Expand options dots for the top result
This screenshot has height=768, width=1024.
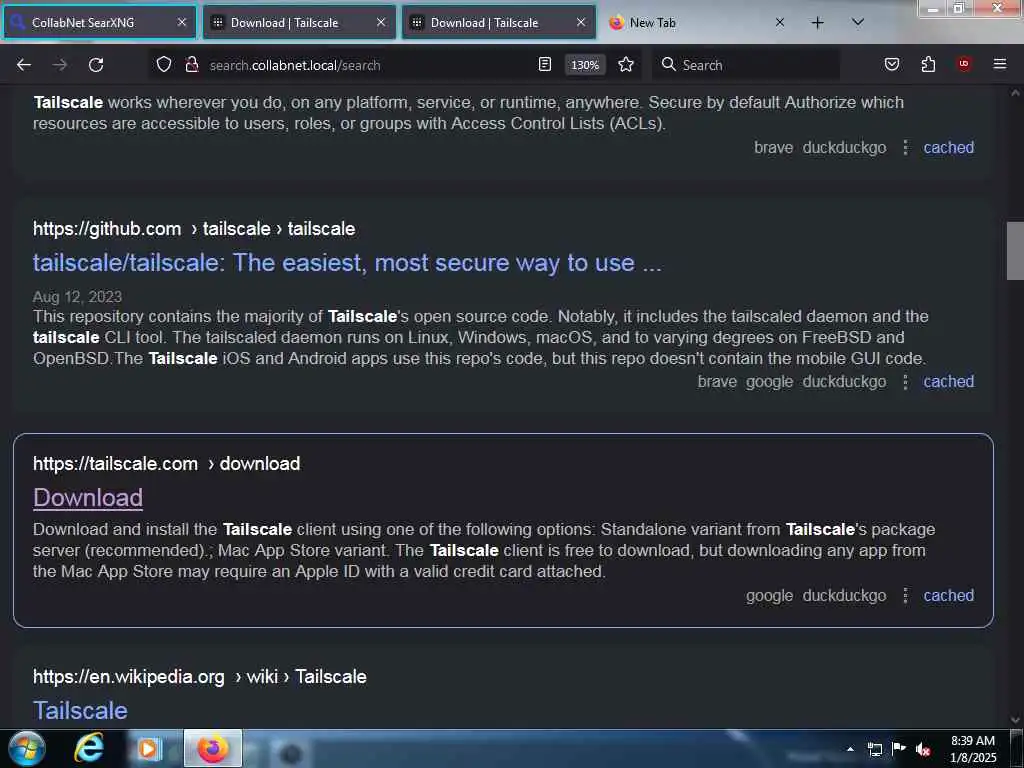[x=904, y=148]
